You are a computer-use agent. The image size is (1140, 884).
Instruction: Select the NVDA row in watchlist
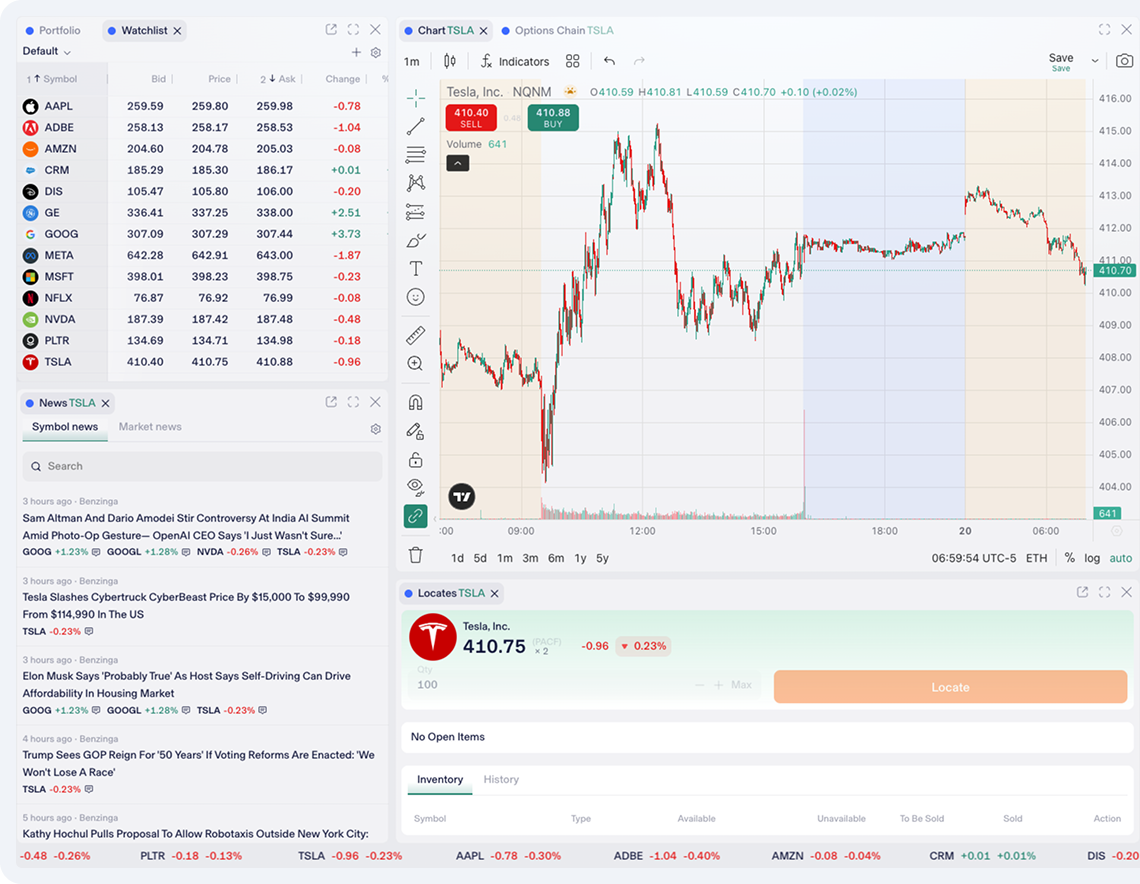pos(204,319)
